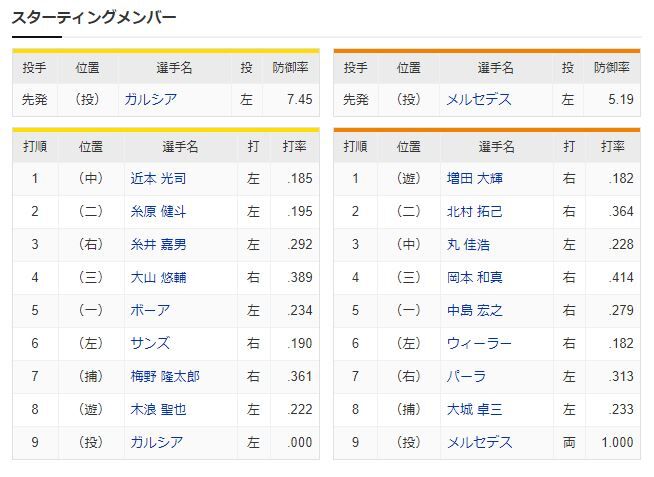Open player page for 近本 光司

click(158, 179)
